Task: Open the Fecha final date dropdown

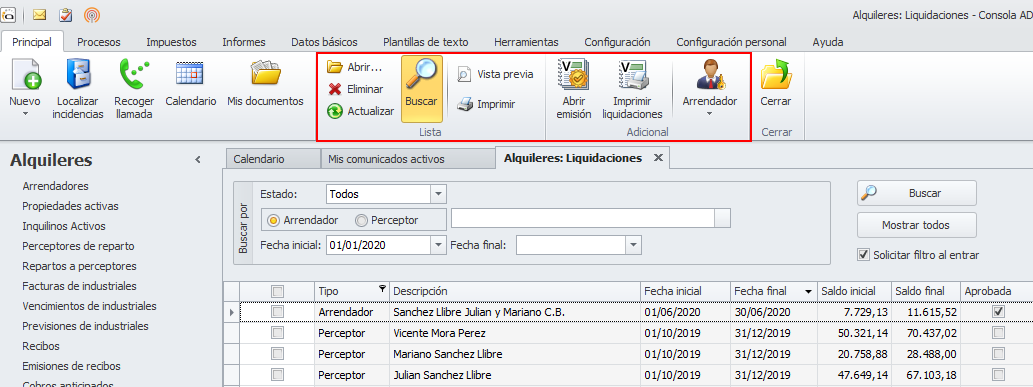Action: (x=633, y=245)
